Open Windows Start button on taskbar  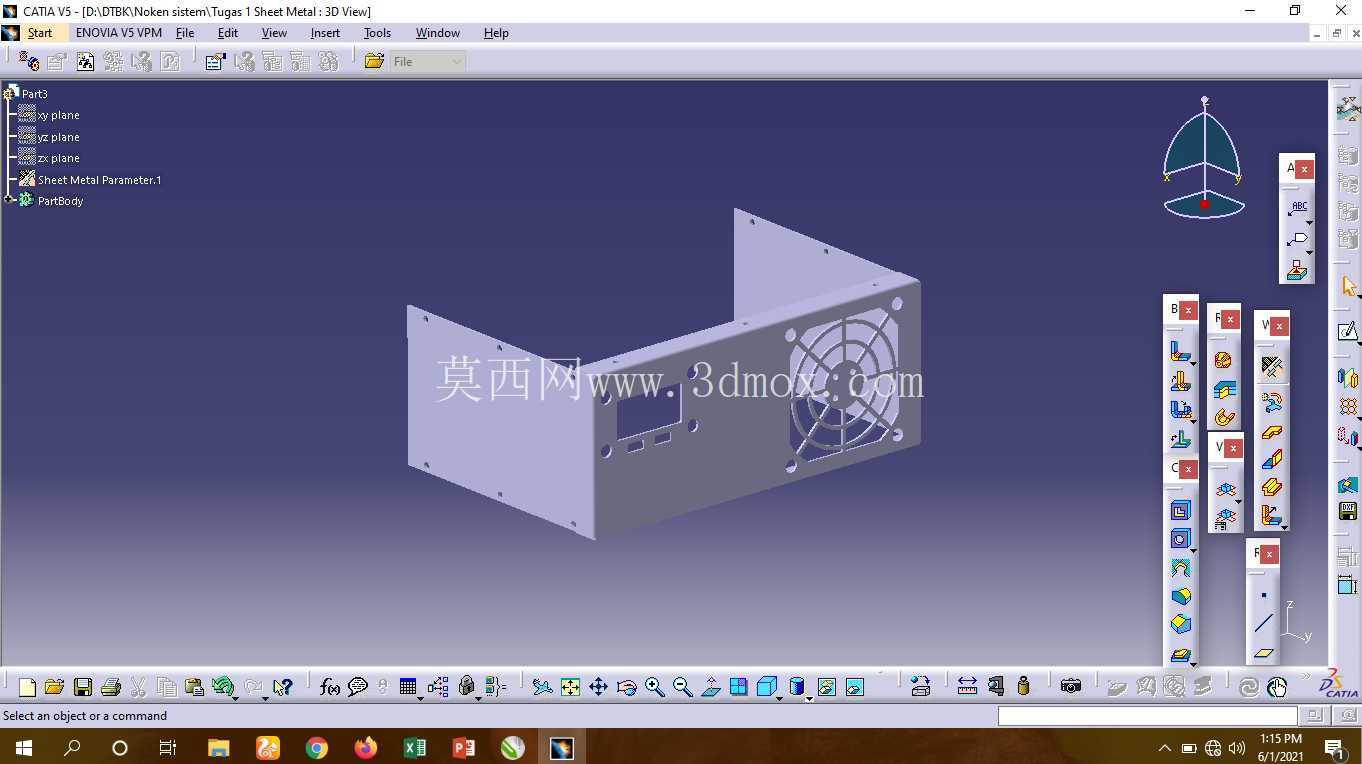pos(23,747)
